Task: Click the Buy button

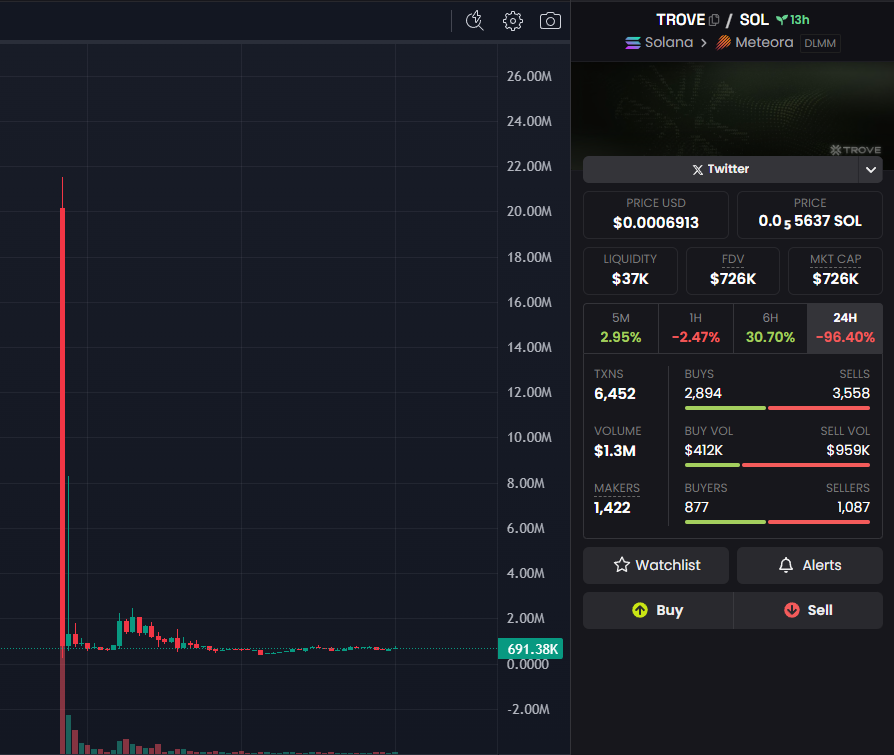Action: (x=658, y=610)
